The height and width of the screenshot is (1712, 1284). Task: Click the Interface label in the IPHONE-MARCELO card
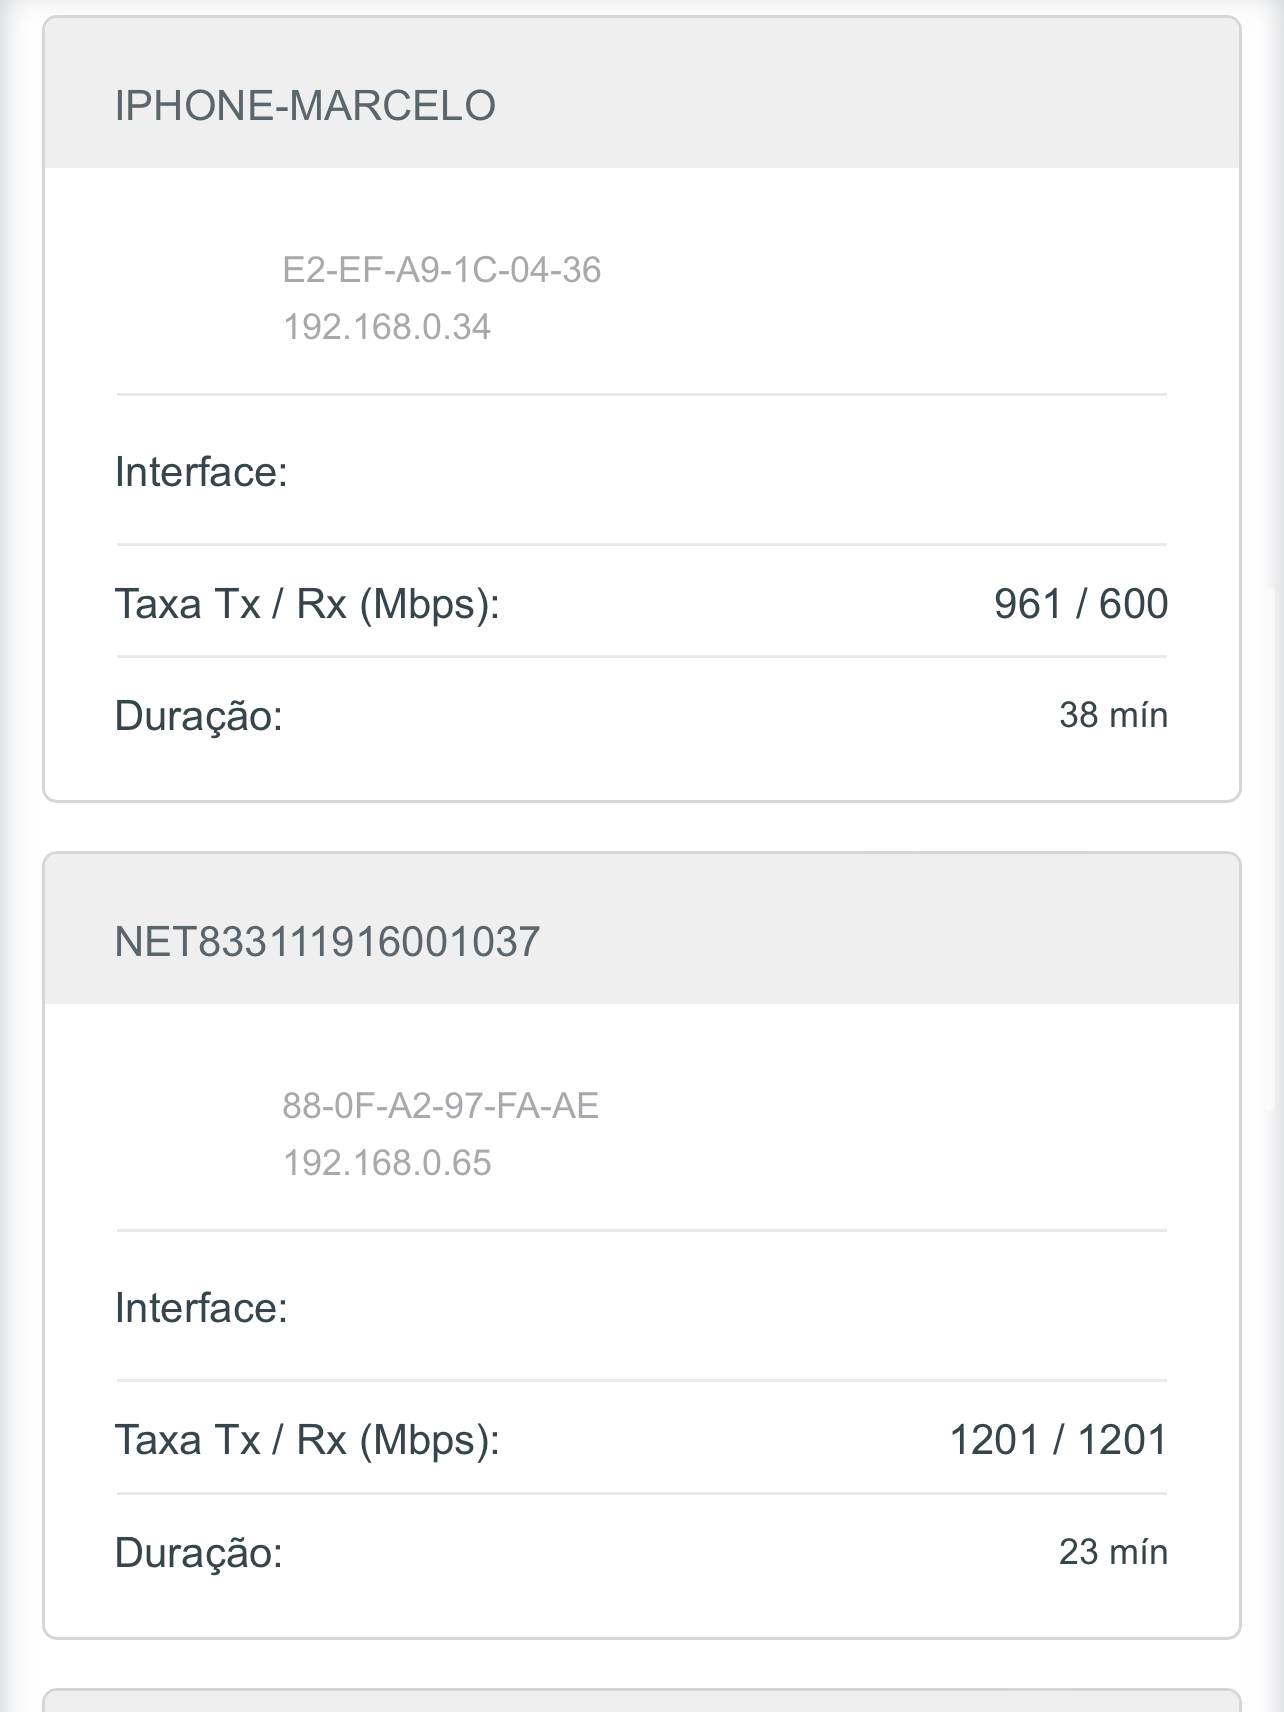pos(201,472)
